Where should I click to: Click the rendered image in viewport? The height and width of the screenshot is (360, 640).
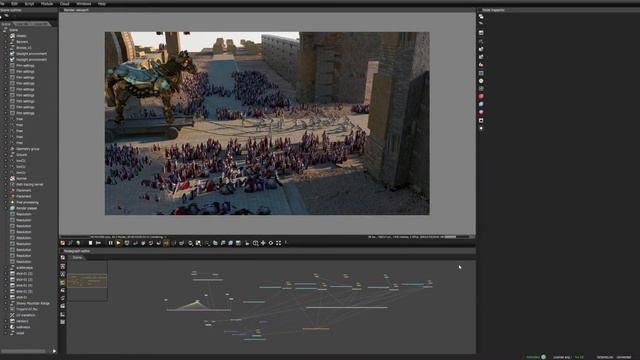point(267,123)
